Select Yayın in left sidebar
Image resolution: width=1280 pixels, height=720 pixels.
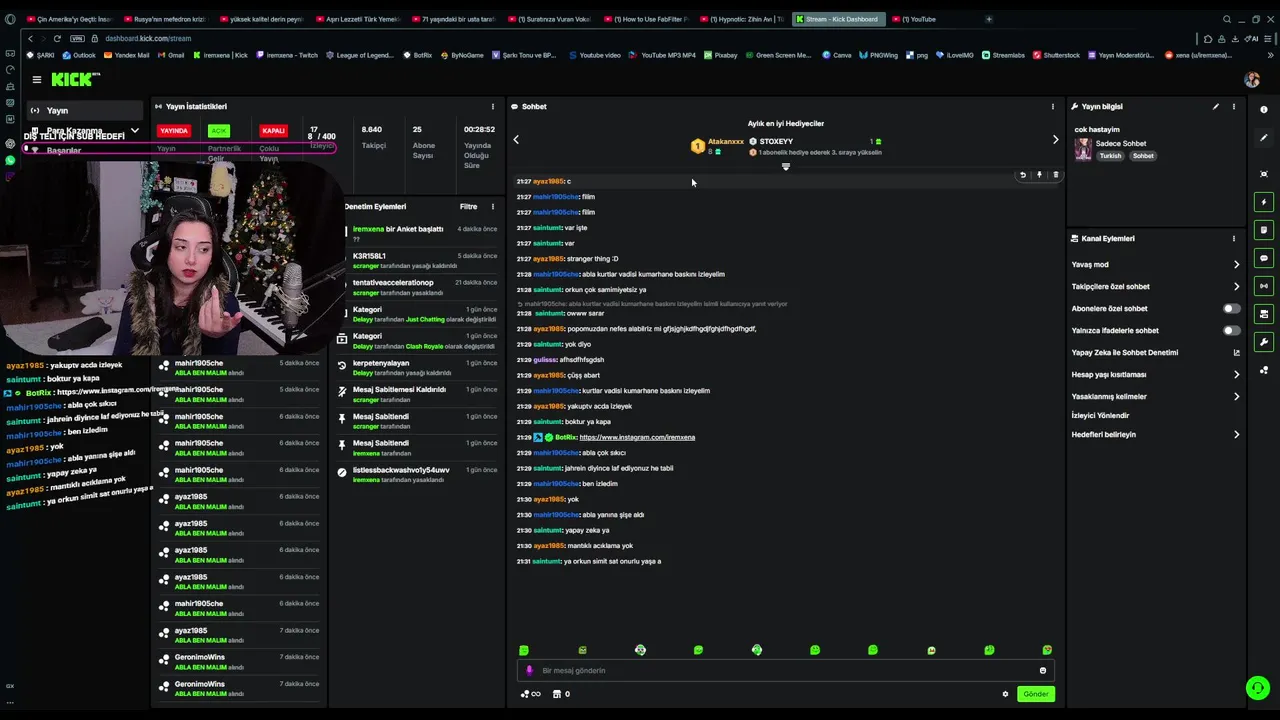(x=85, y=110)
